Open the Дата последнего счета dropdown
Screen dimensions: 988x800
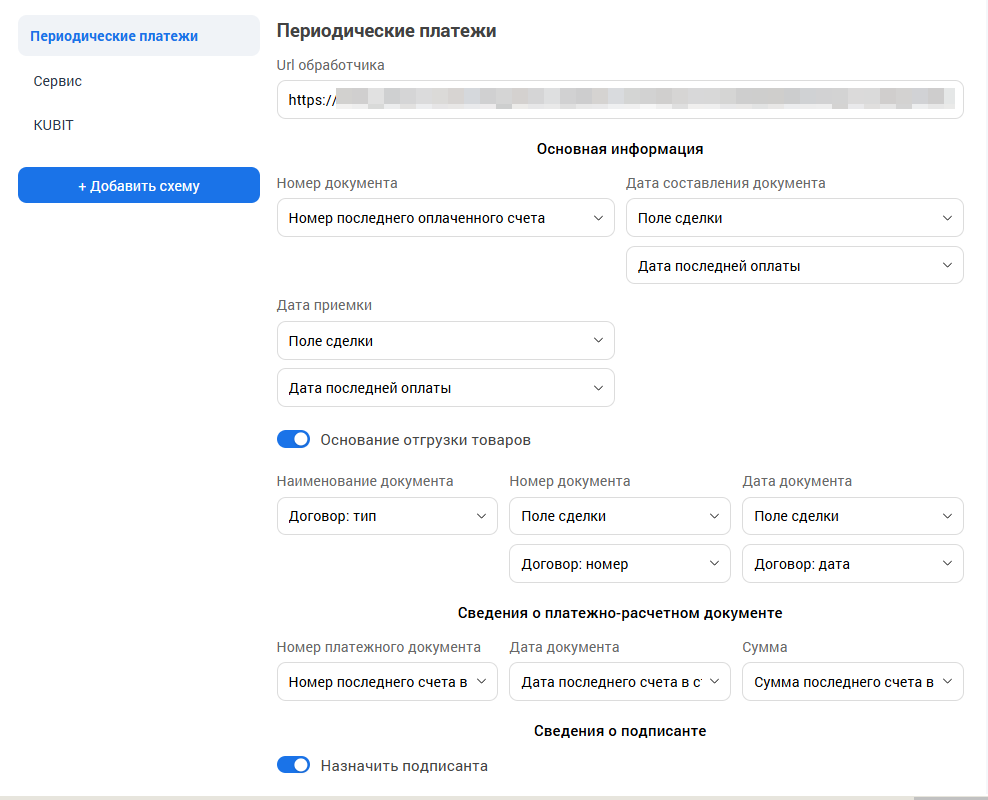619,682
